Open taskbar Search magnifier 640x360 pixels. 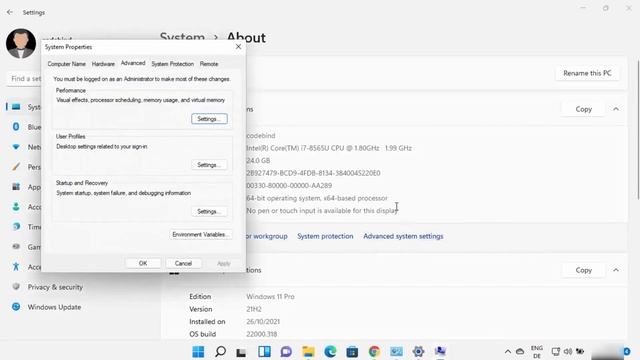(220, 351)
